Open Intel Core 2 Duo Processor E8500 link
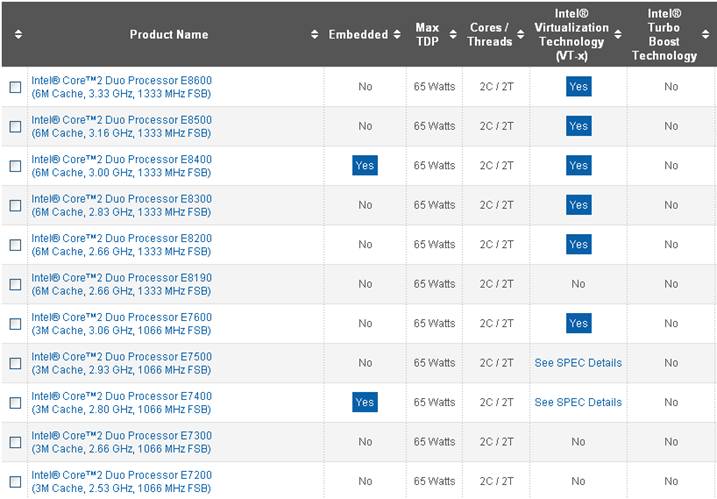This screenshot has width=717, height=499. [122, 126]
